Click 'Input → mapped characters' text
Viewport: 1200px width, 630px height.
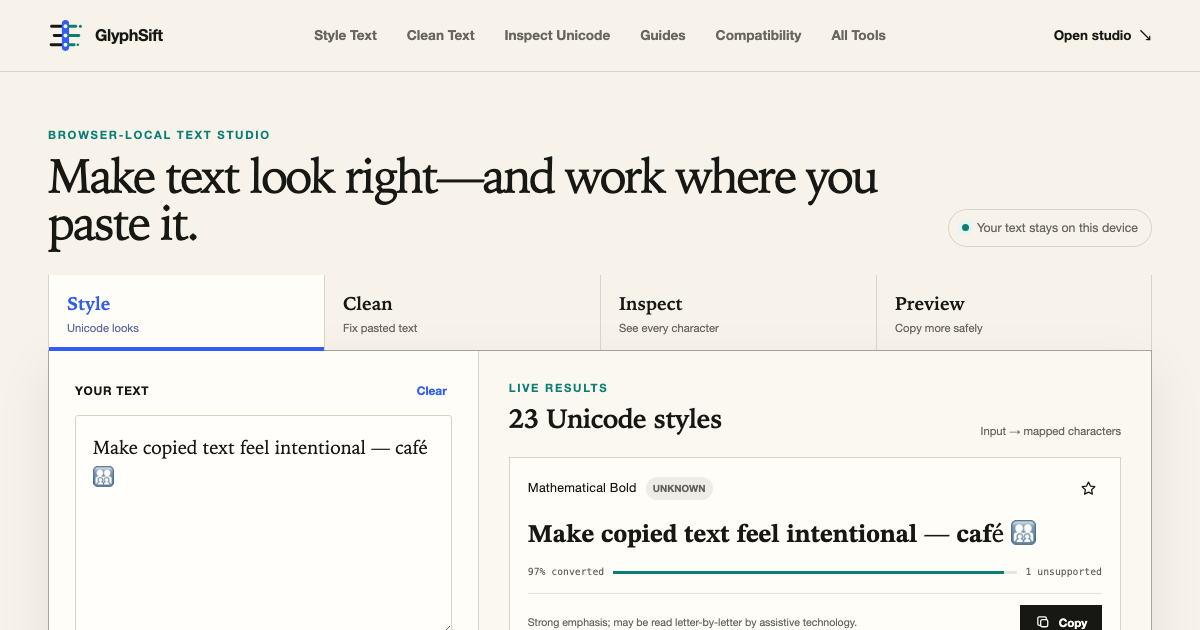(1050, 432)
